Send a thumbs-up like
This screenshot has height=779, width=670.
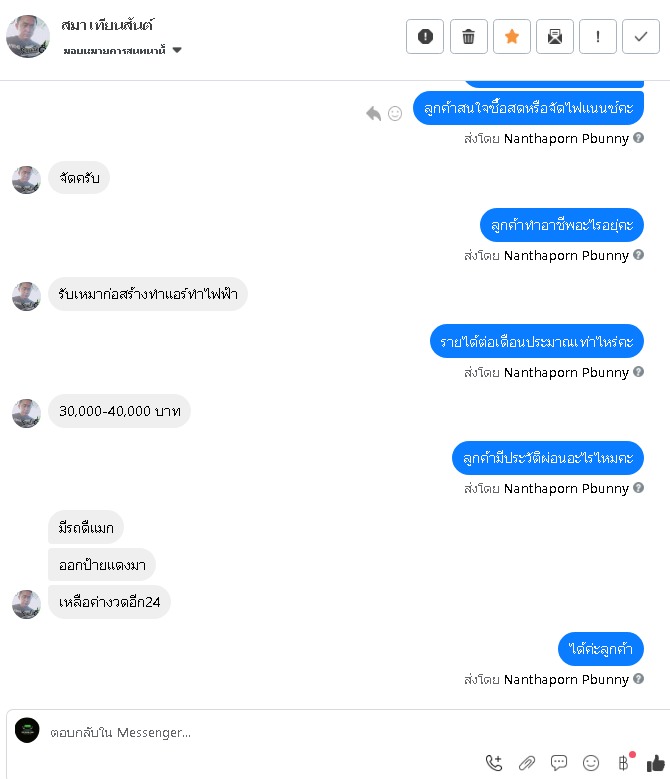tap(656, 763)
